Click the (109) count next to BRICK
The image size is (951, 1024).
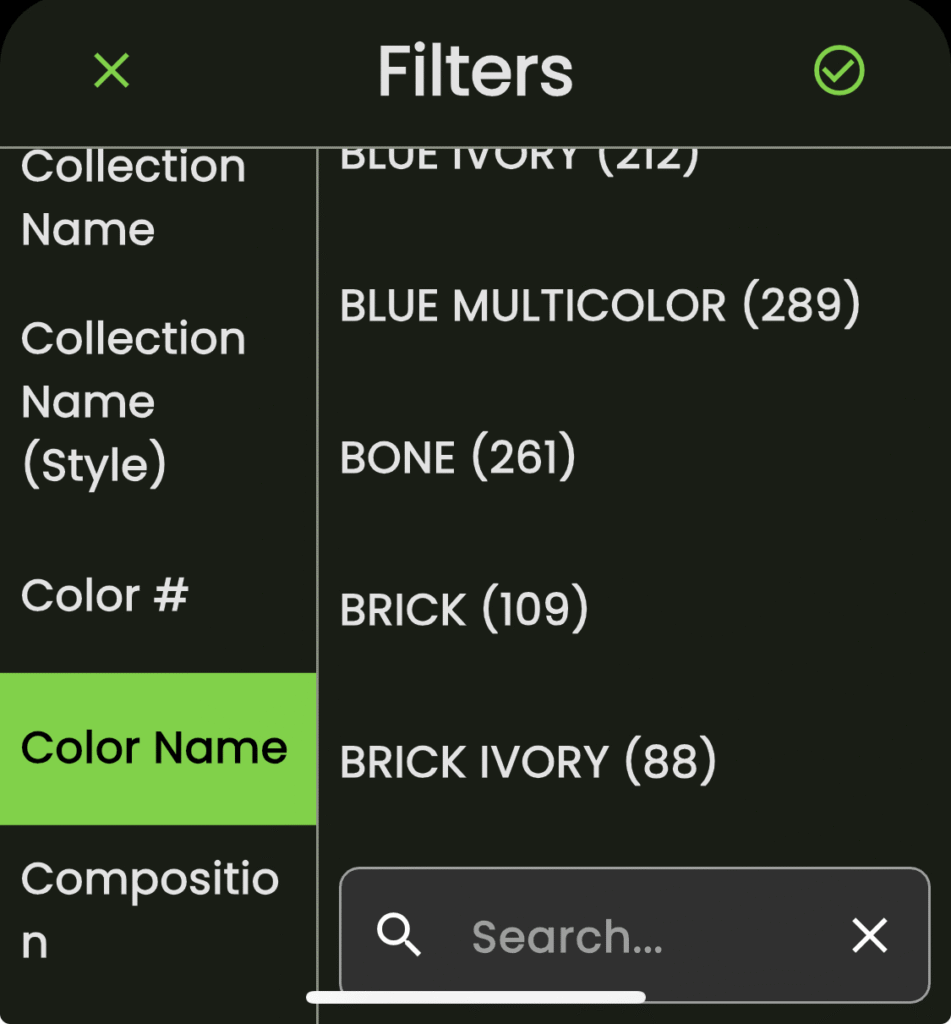[x=535, y=610]
